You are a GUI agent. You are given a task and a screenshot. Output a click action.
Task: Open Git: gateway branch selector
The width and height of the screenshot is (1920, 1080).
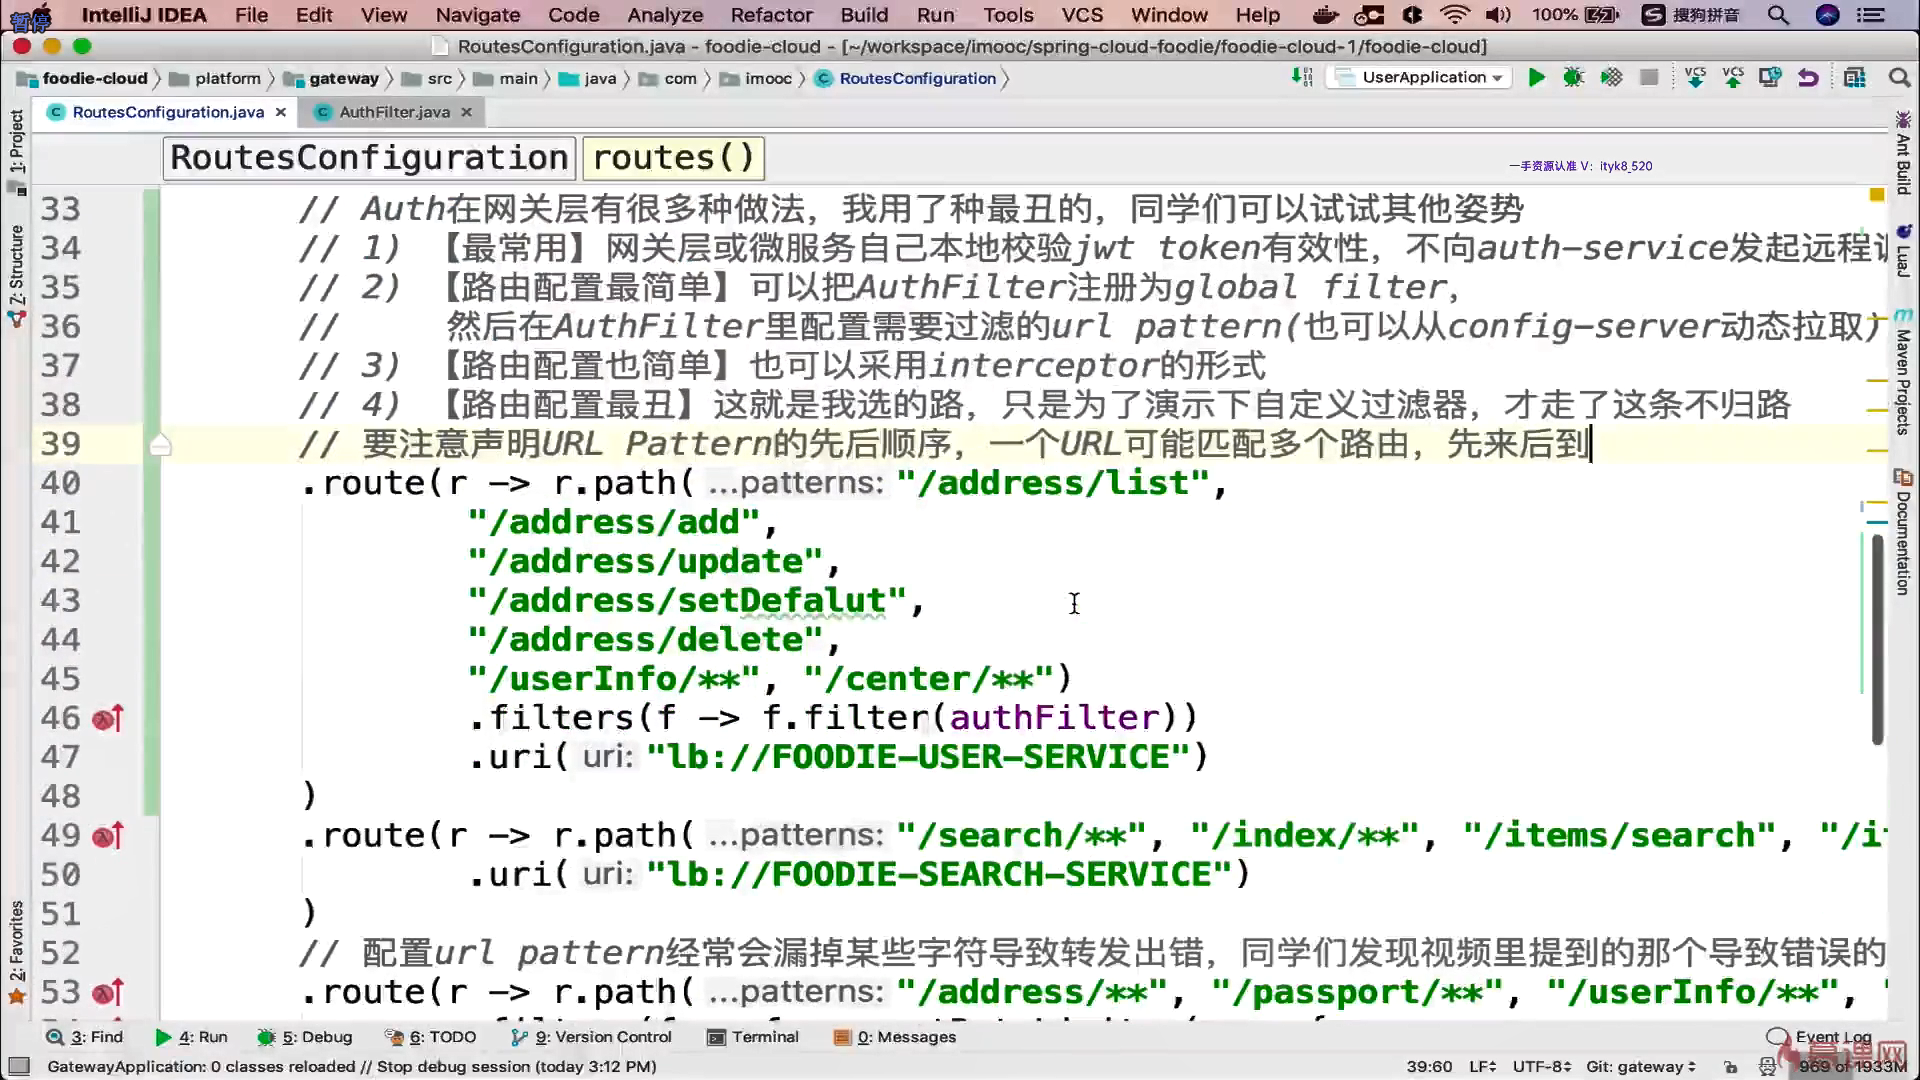(1640, 1066)
